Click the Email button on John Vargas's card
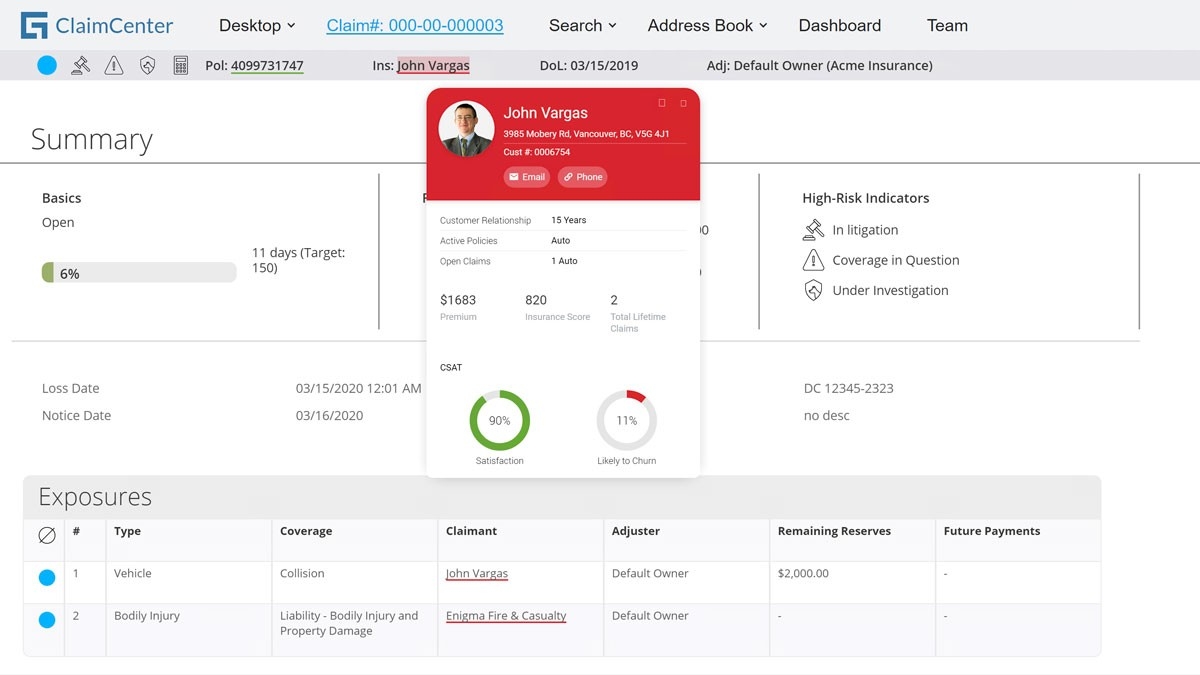Screen dimensions: 1200x675 [526, 177]
